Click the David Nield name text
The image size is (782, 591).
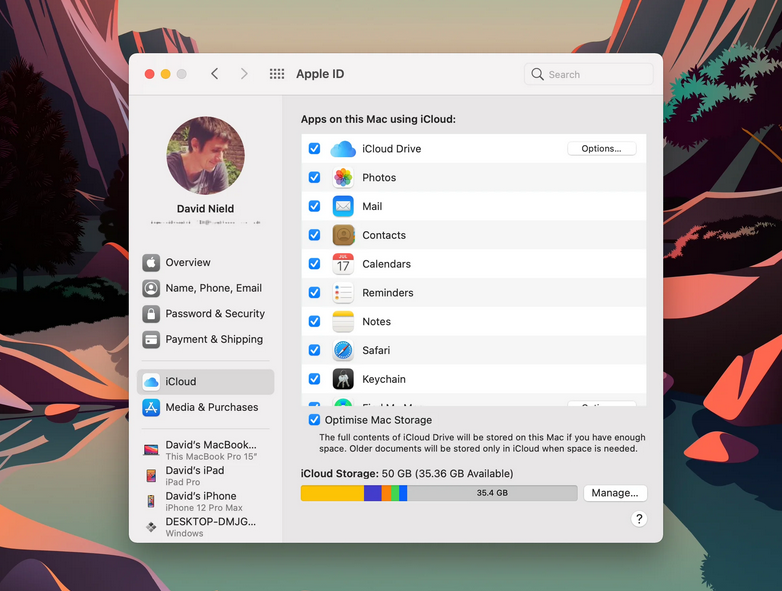coord(205,209)
